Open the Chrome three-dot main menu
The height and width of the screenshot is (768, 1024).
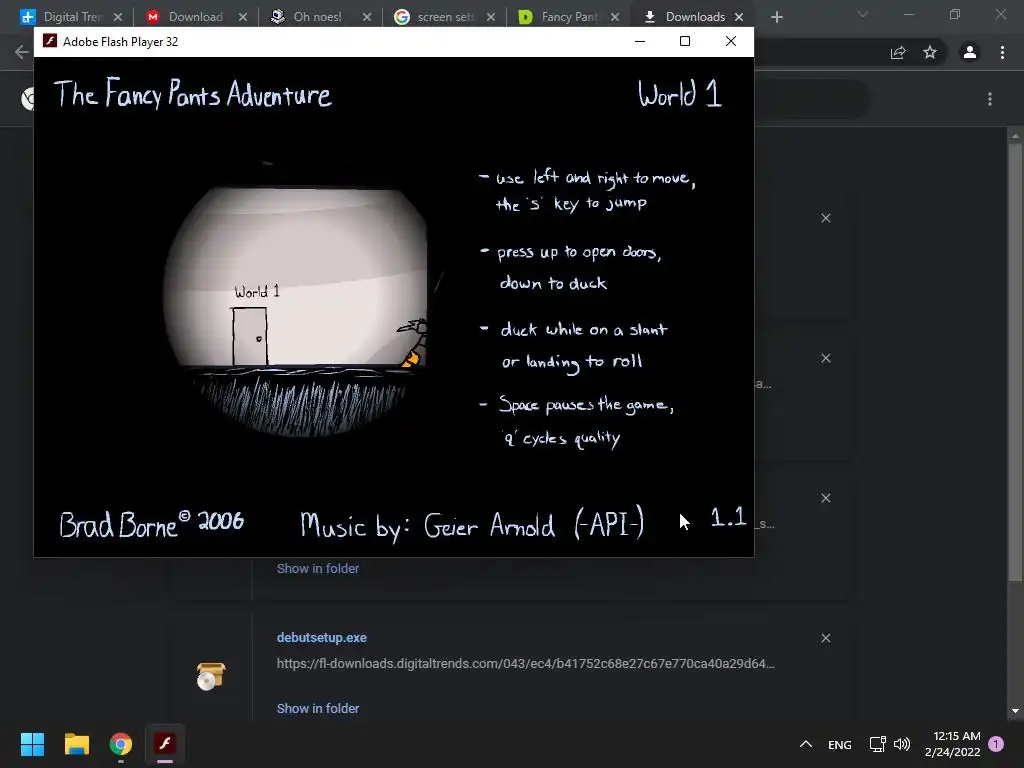click(1002, 52)
